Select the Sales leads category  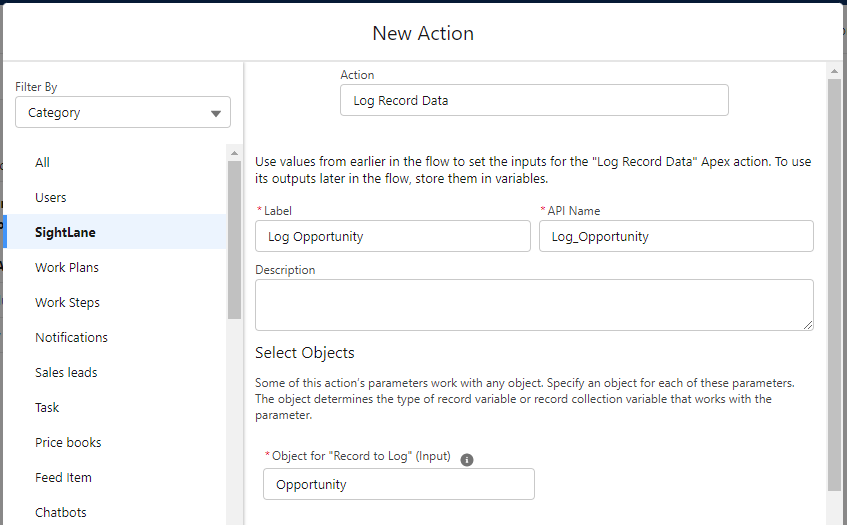66,373
